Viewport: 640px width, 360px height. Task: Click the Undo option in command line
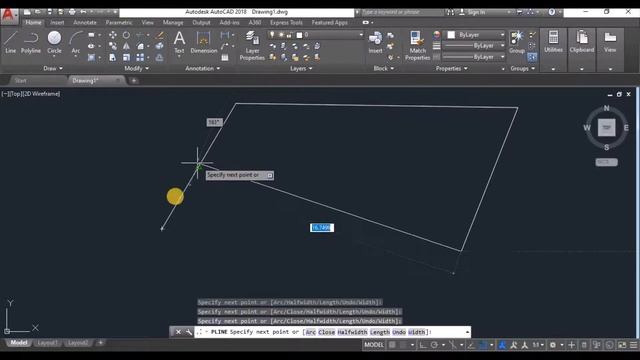point(399,332)
